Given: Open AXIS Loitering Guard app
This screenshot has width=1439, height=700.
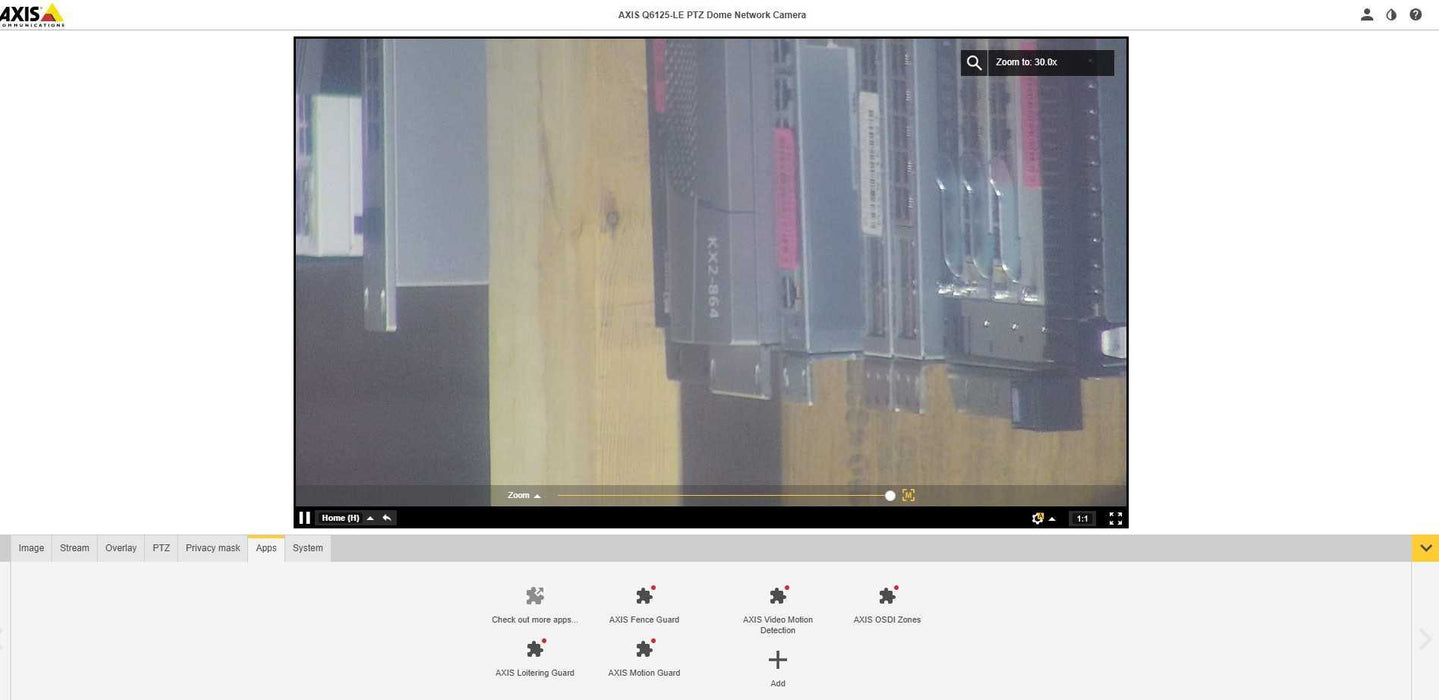Looking at the screenshot, I should pos(535,650).
